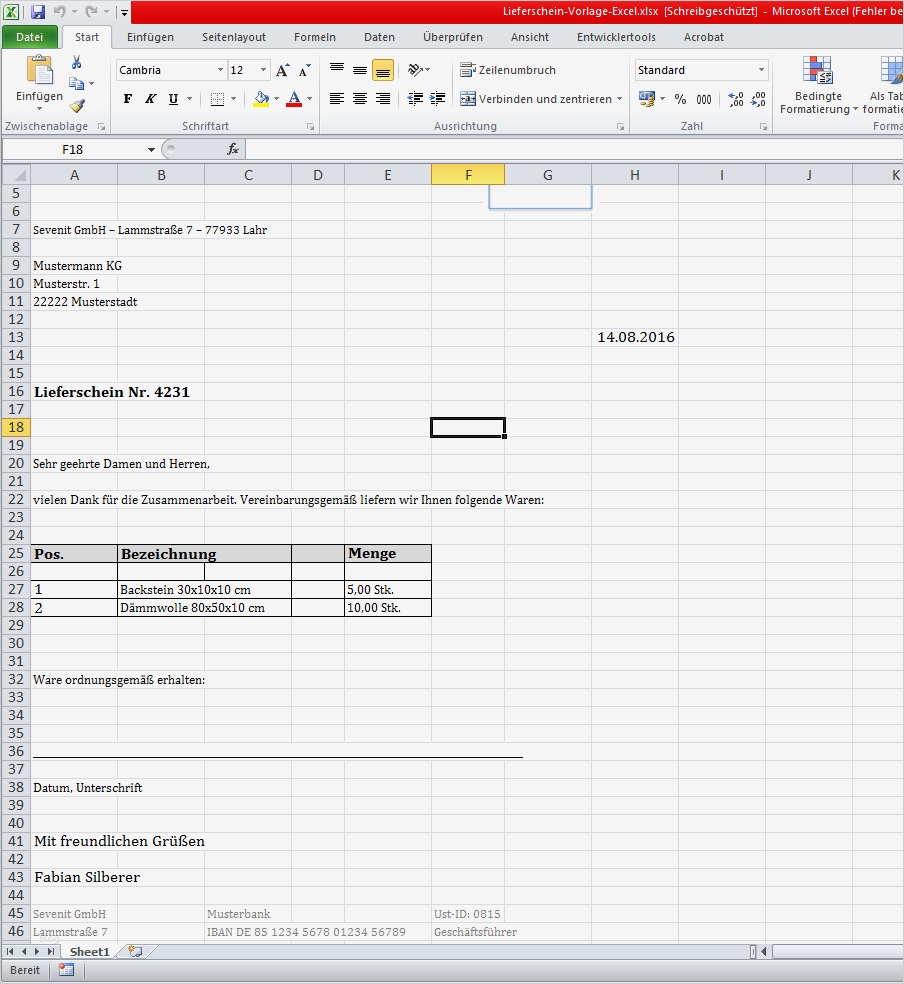Click the Speichern (save) button
Image resolution: width=904 pixels, height=984 pixels.
[36, 11]
